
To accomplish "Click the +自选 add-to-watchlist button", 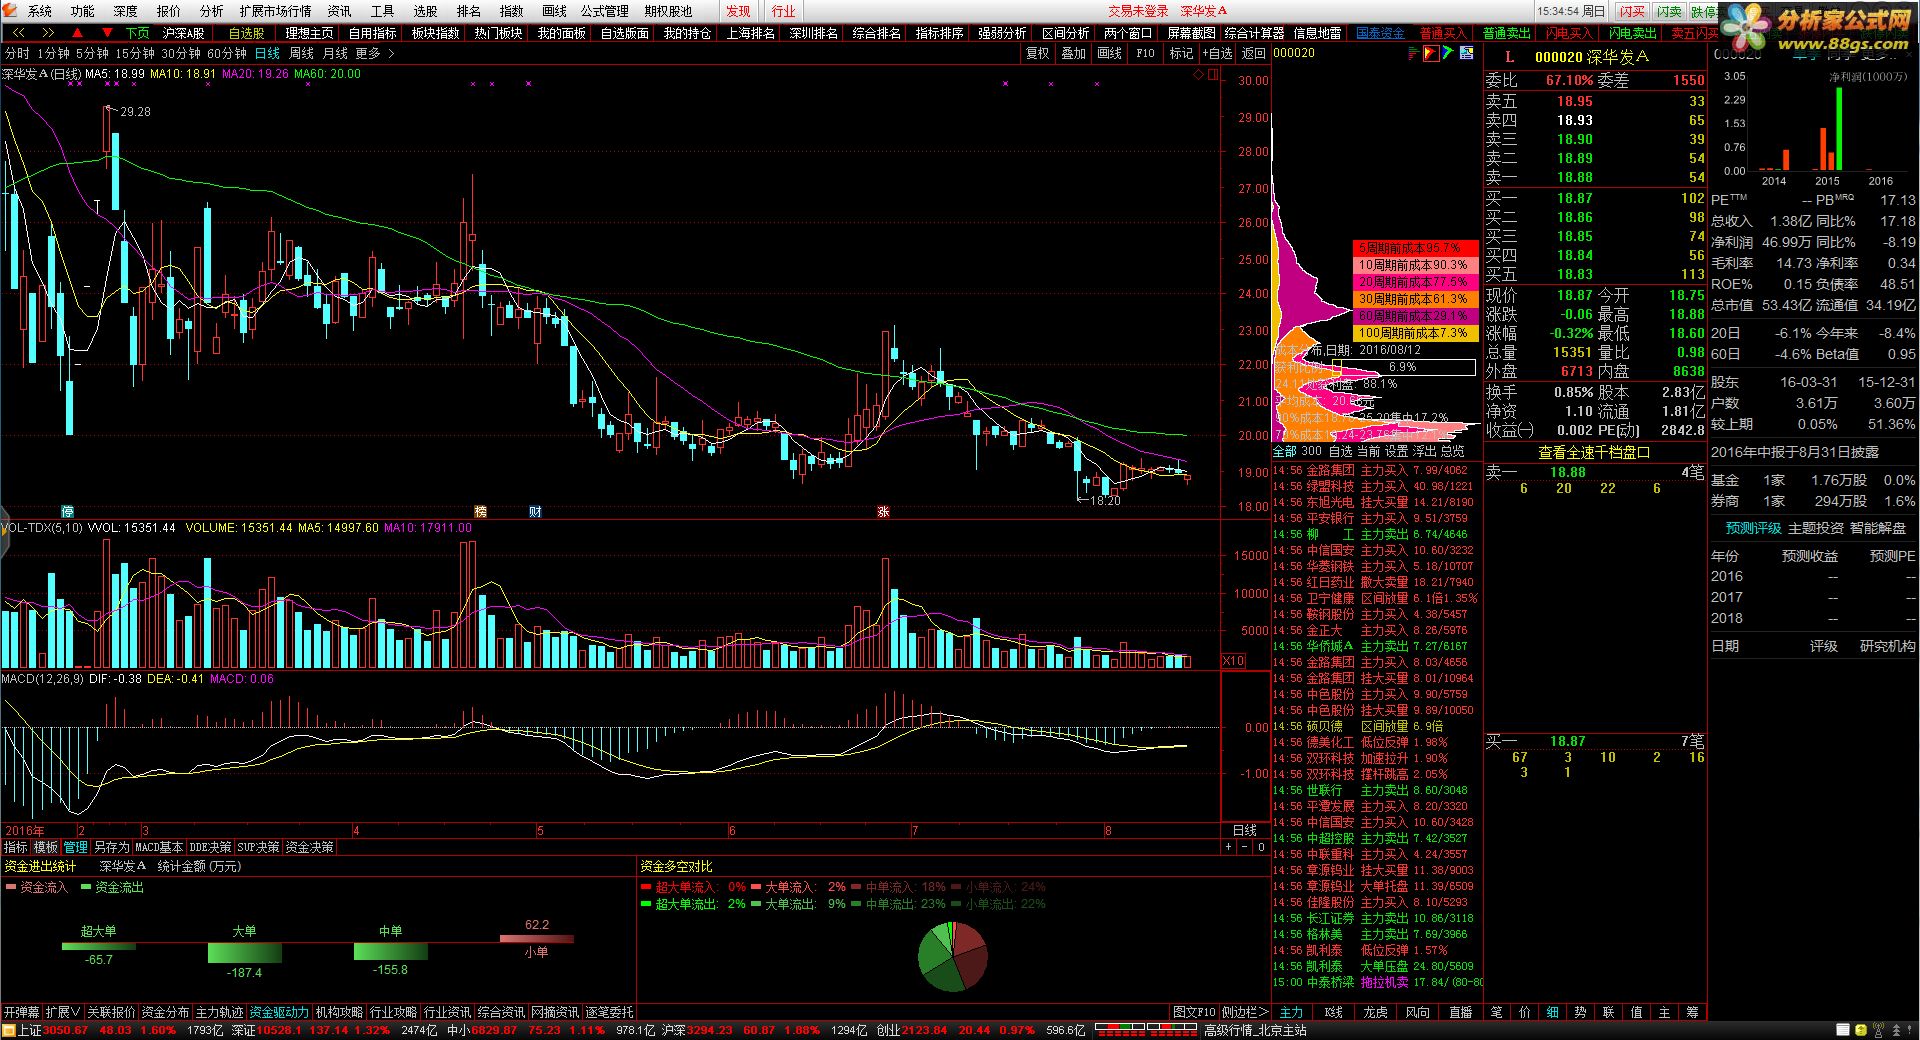I will pyautogui.click(x=1217, y=53).
